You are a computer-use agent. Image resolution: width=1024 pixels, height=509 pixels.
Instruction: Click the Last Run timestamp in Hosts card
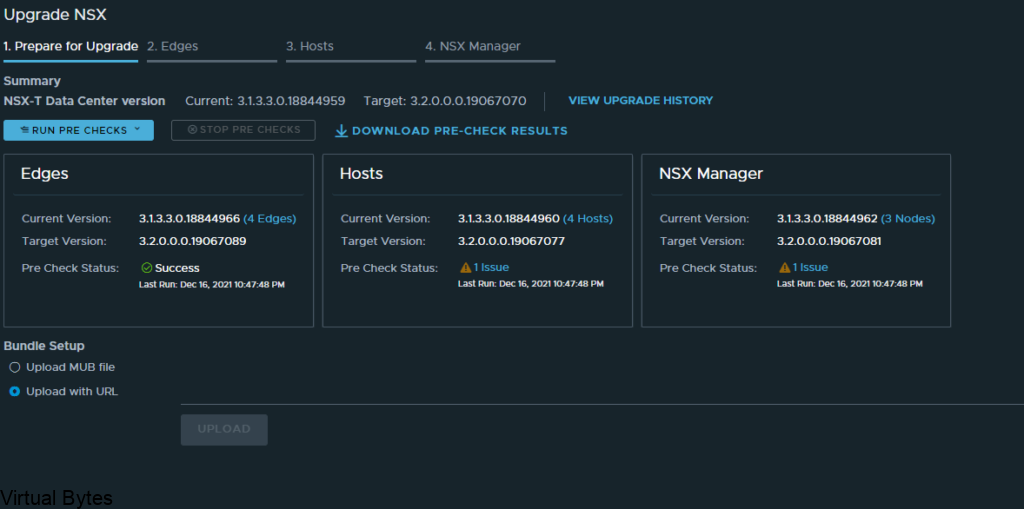[x=531, y=284]
